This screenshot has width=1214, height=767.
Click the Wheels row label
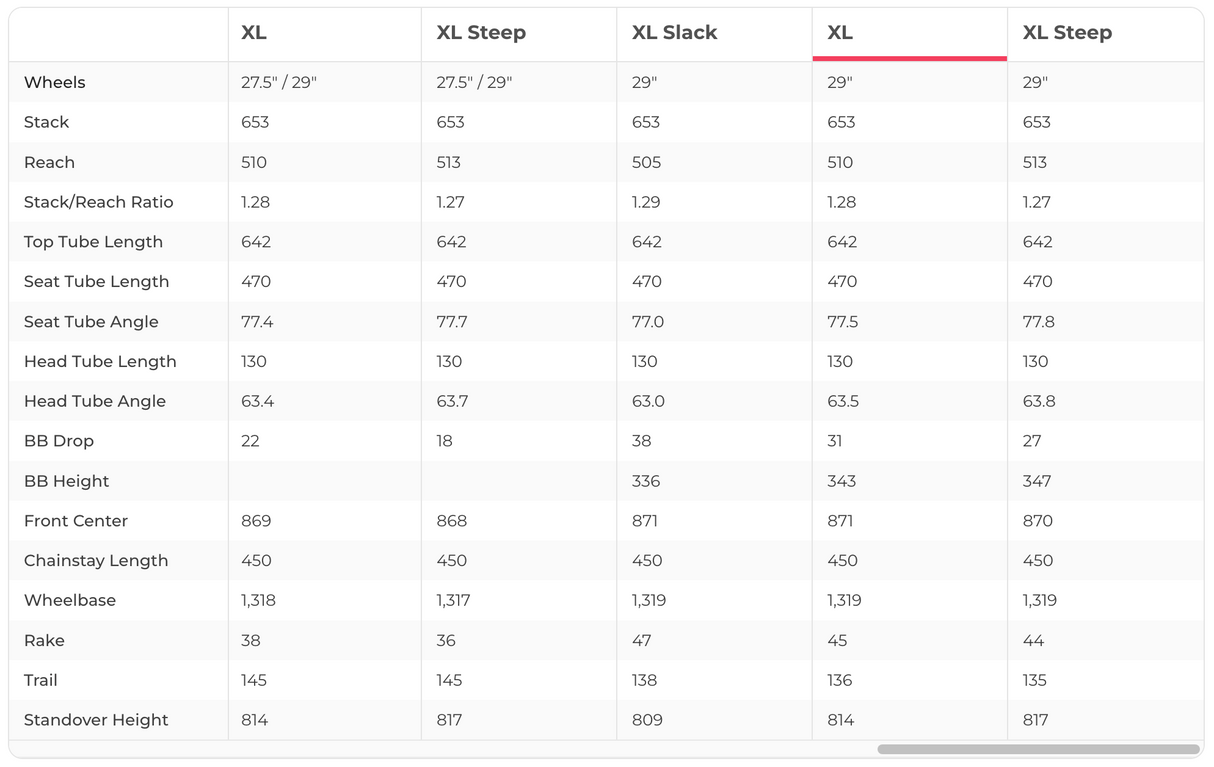coord(55,83)
